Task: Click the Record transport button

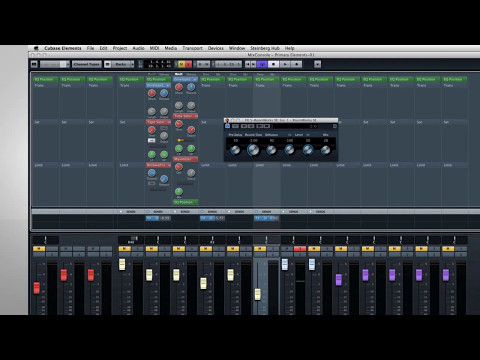Action: pyautogui.click(x=296, y=64)
